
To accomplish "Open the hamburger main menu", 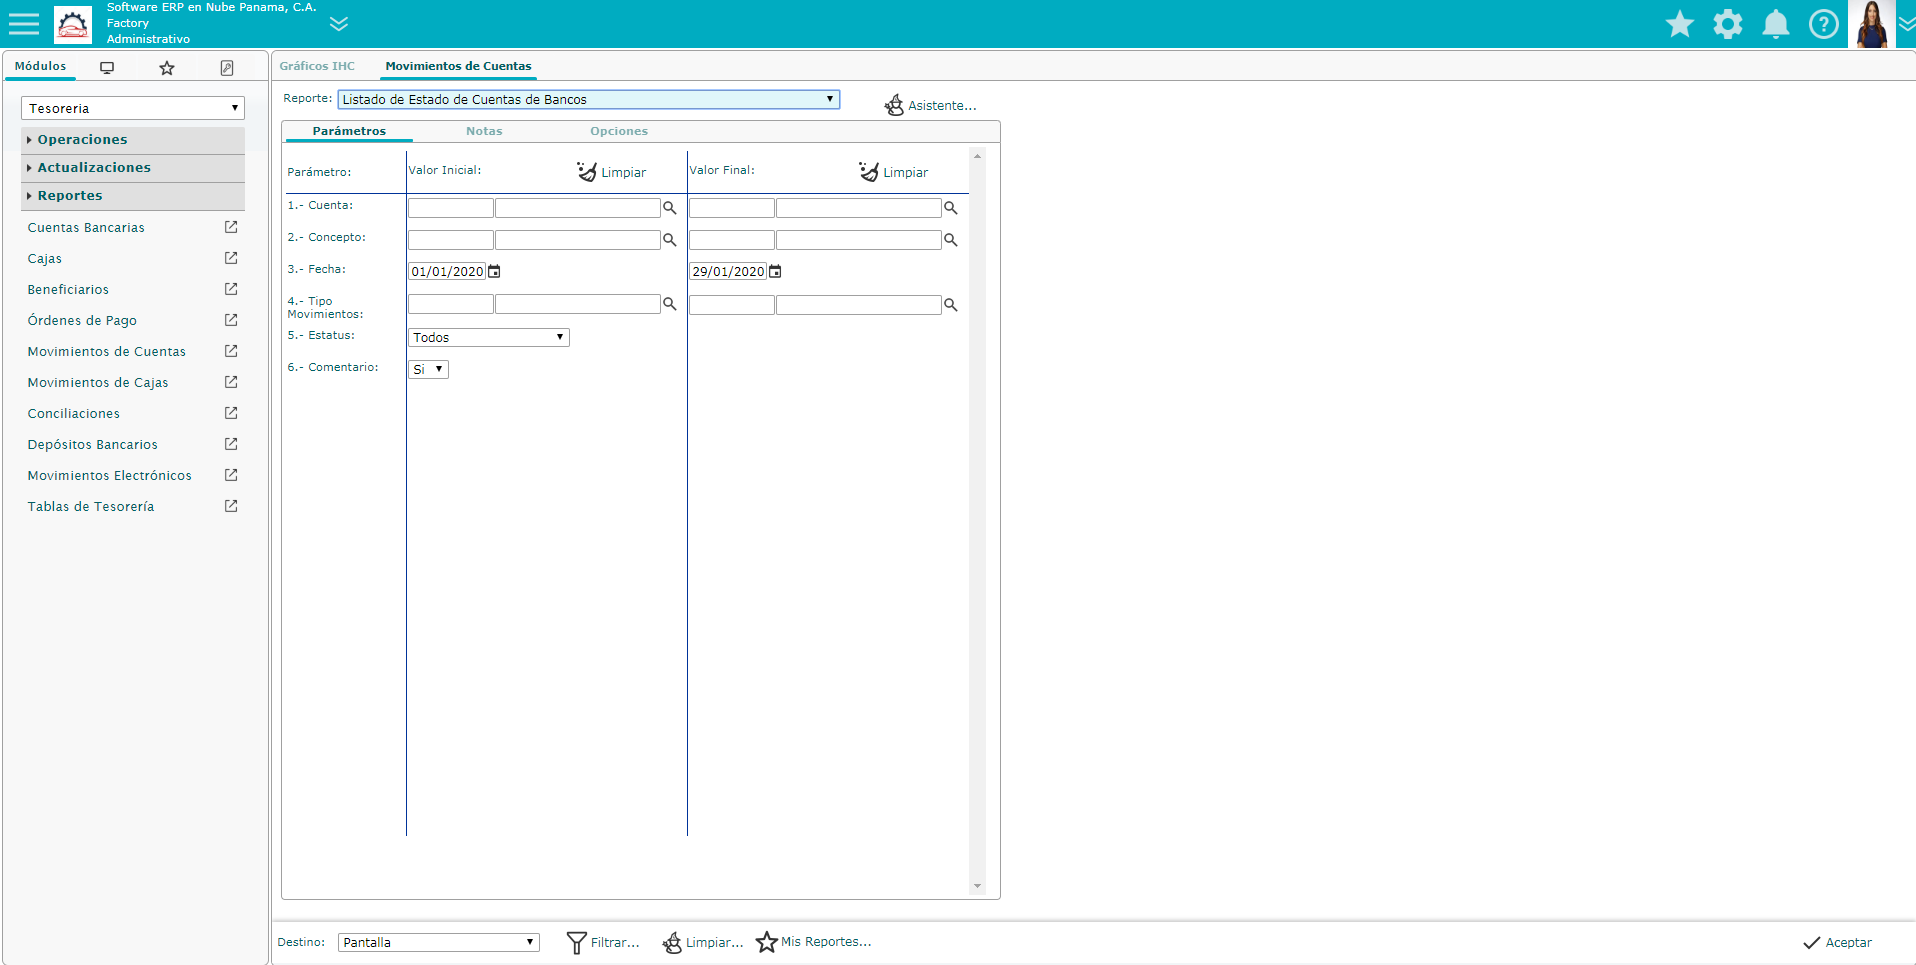I will point(24,24).
